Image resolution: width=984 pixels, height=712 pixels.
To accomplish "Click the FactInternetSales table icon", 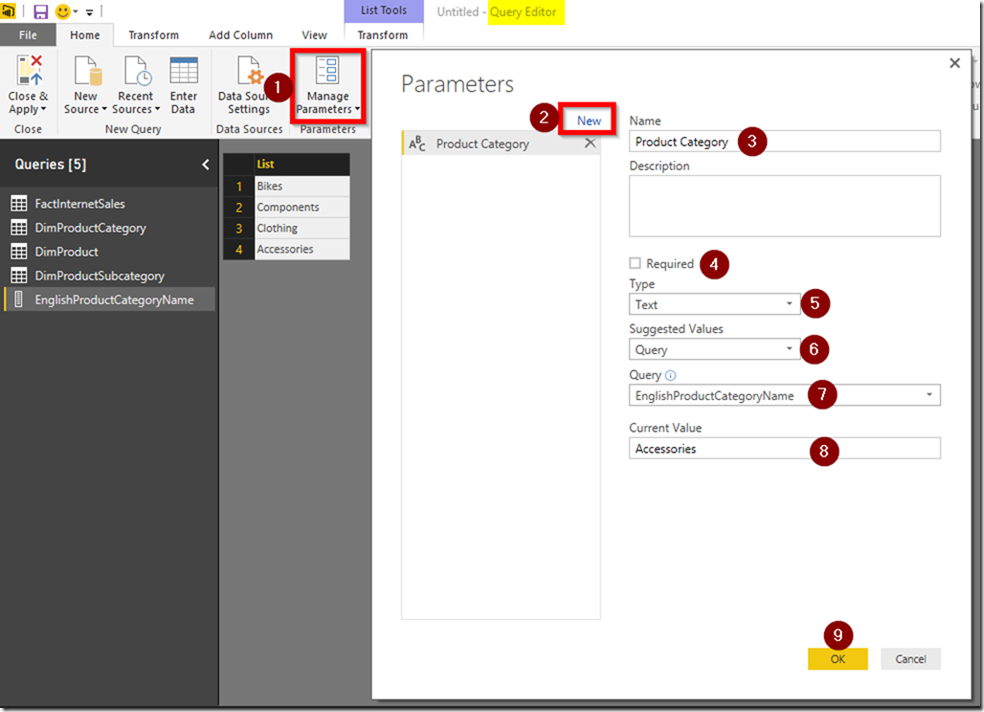I will coord(19,203).
